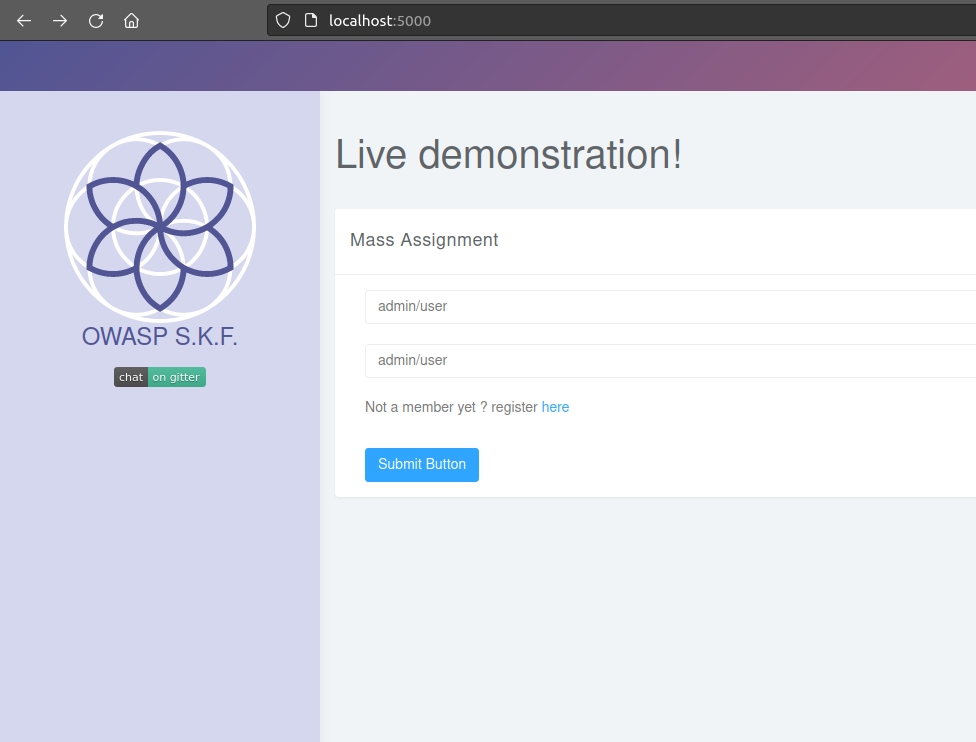
Task: Follow the register "here" link
Action: pos(555,407)
